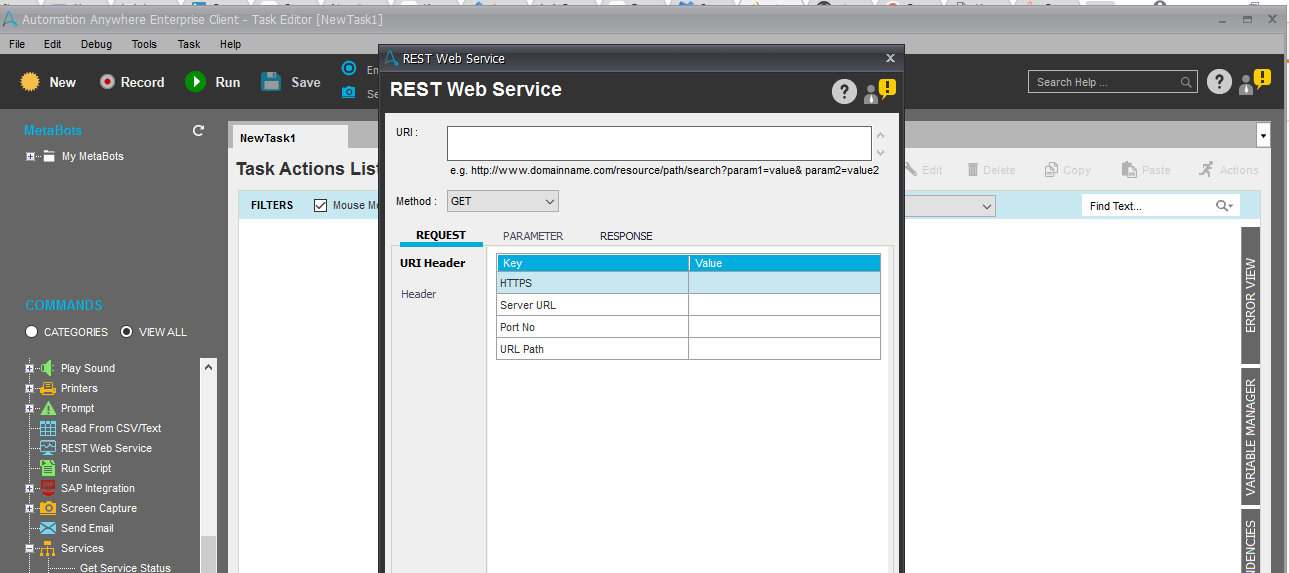Open help icon in main toolbar

pyautogui.click(x=1218, y=82)
